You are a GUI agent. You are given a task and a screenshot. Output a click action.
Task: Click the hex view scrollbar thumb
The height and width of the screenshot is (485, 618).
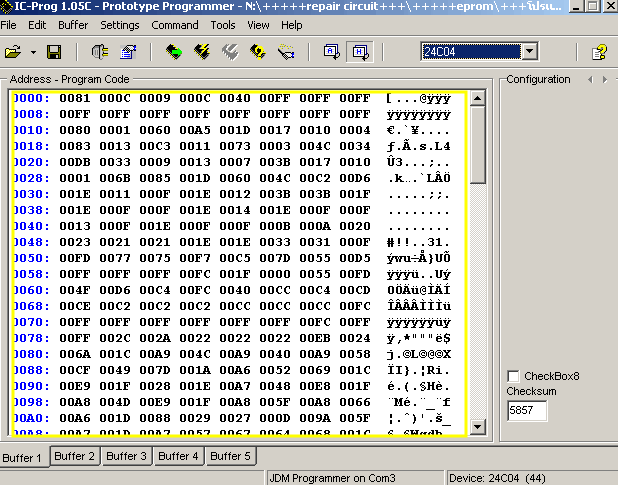478,145
